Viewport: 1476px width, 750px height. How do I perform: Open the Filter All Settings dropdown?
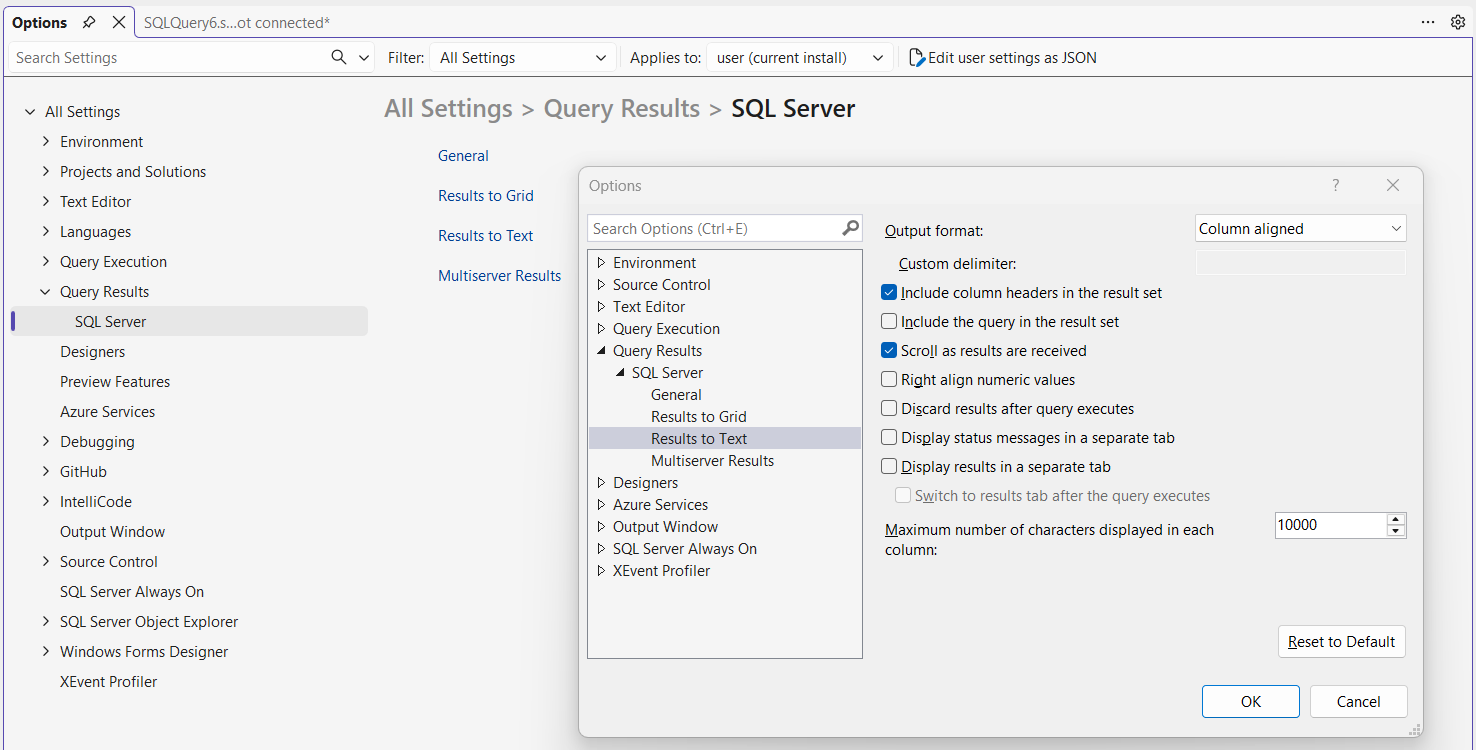523,58
